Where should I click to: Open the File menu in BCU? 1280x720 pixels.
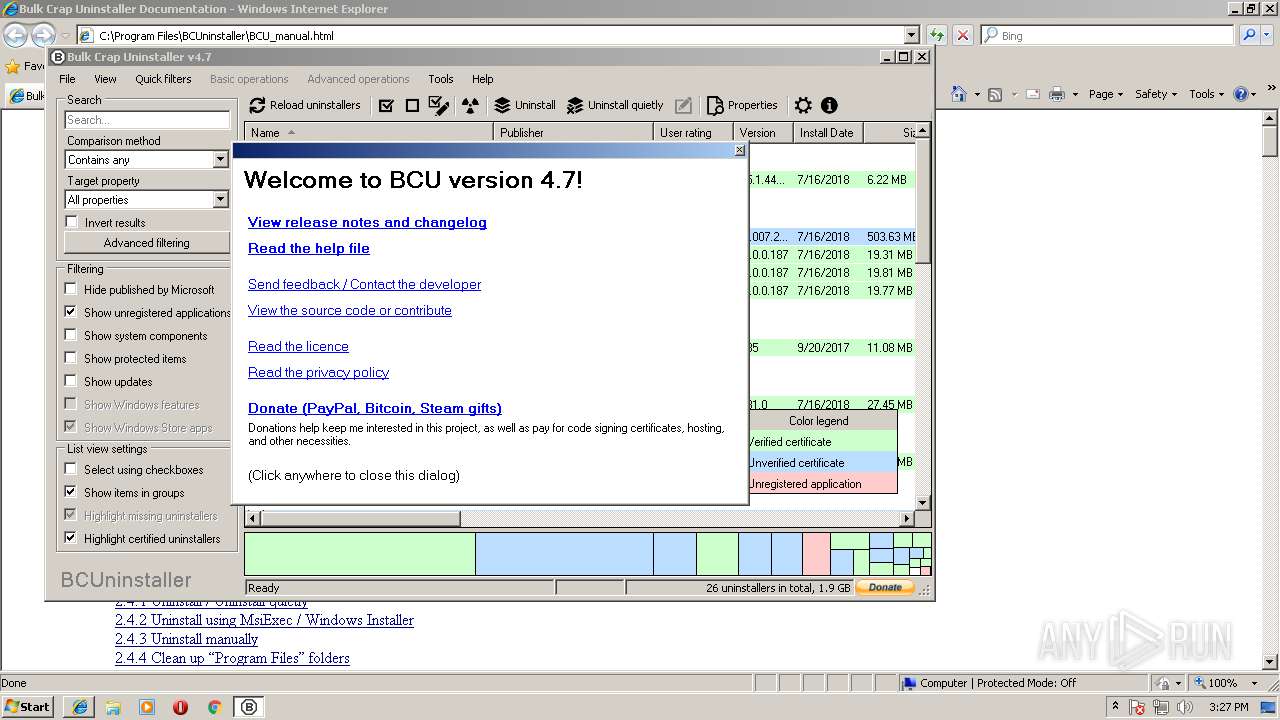(67, 79)
